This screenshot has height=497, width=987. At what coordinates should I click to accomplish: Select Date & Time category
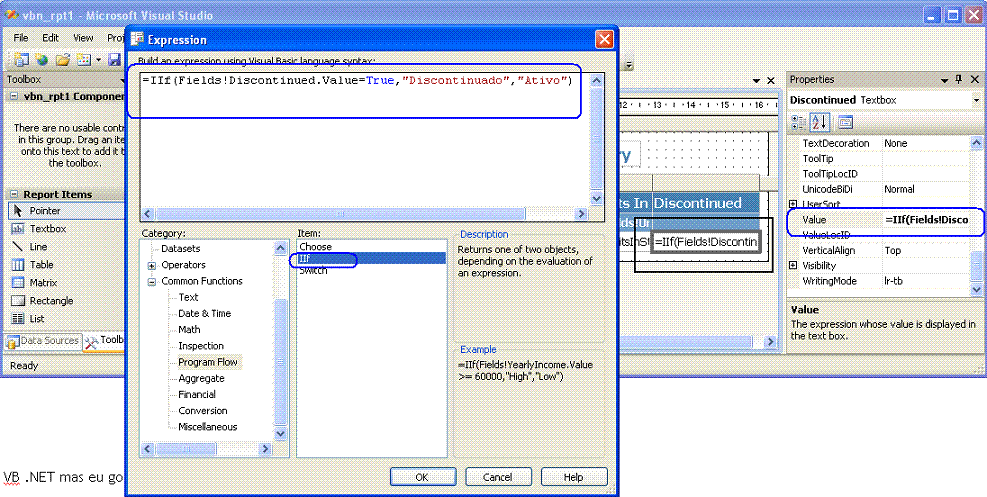(205, 313)
